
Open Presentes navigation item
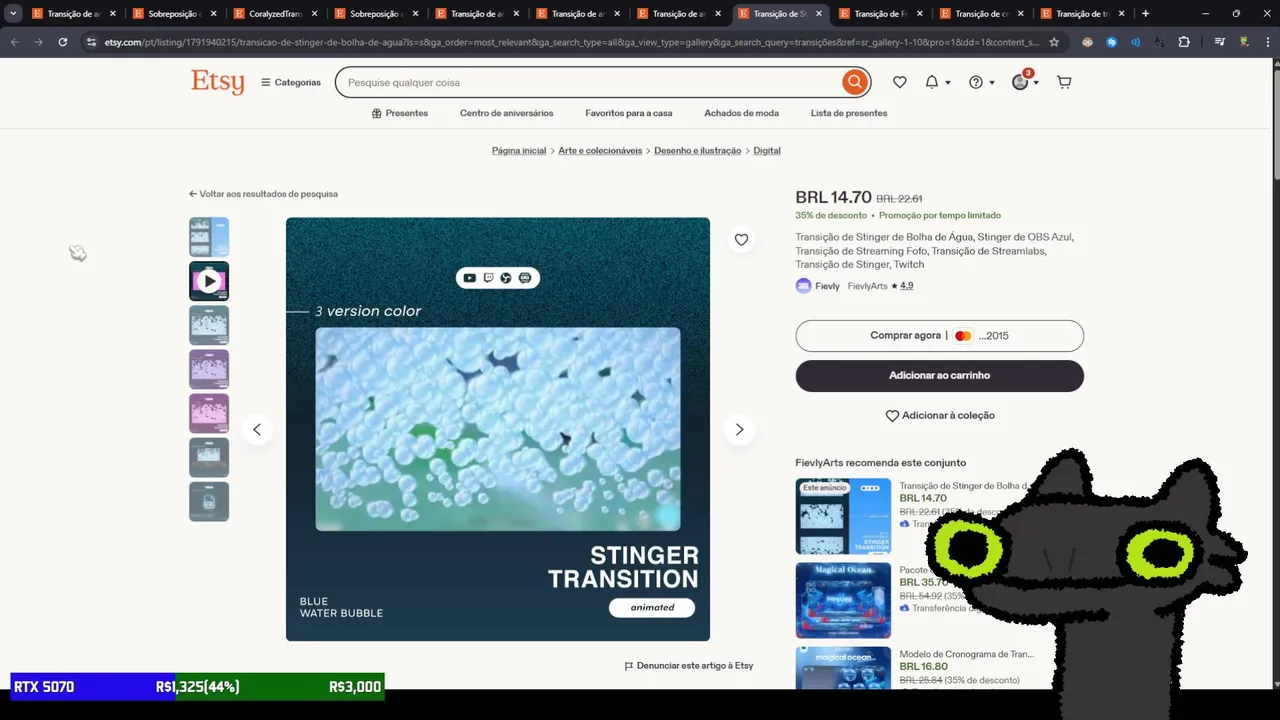tap(400, 113)
